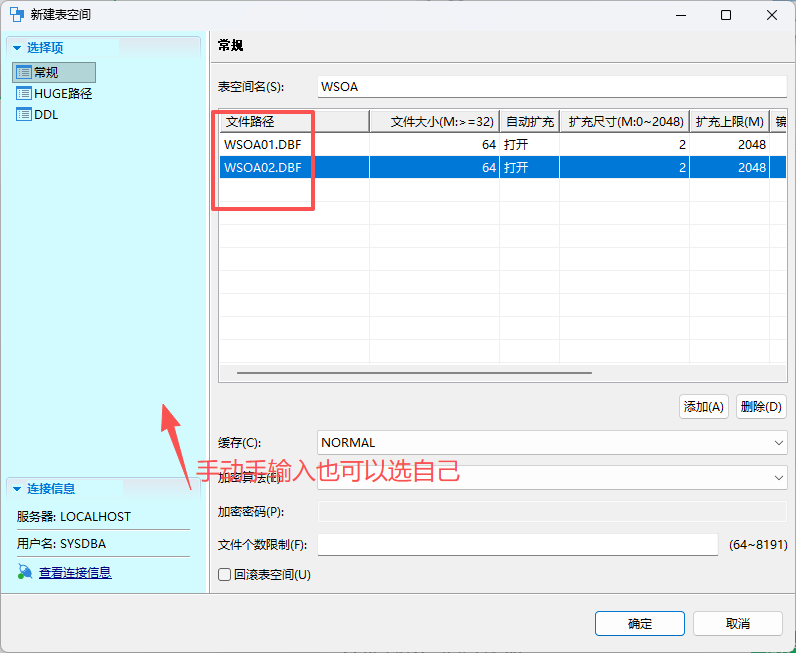The height and width of the screenshot is (653, 796).
Task: Click the 2048 limit cell of WSOA02.DBF
Action: tap(729, 168)
